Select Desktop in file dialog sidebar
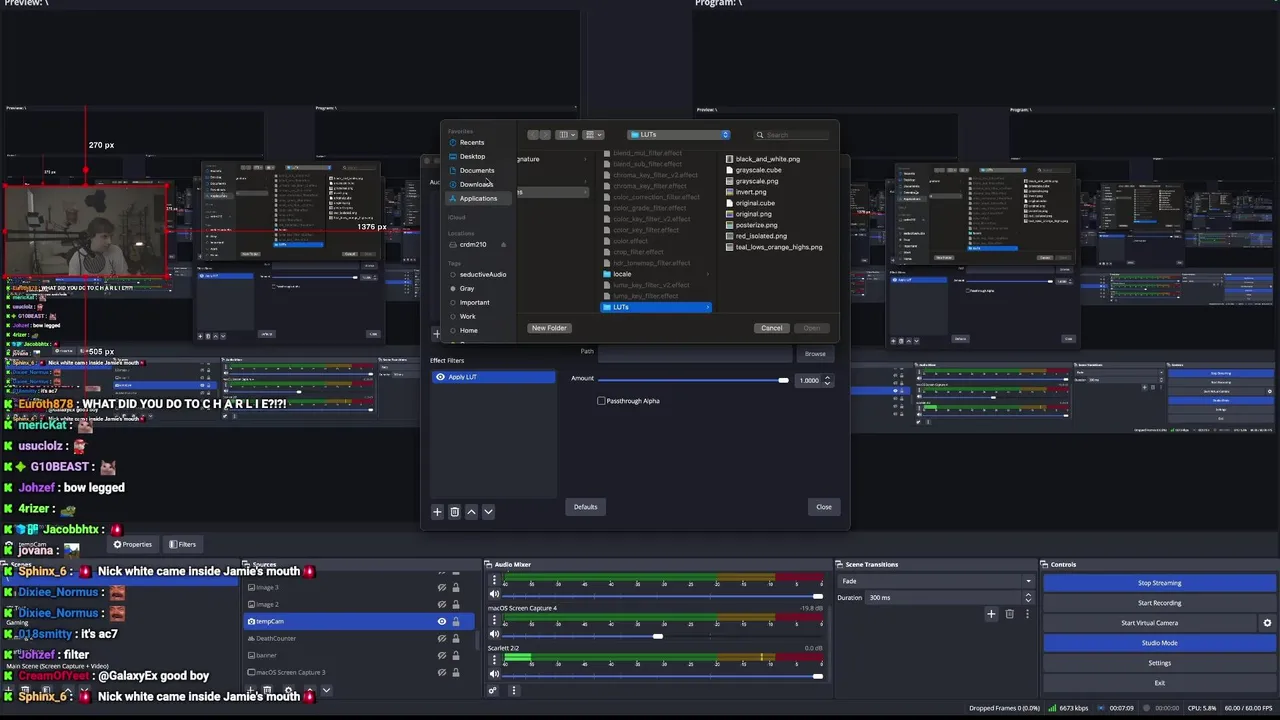The height and width of the screenshot is (720, 1280). click(472, 156)
